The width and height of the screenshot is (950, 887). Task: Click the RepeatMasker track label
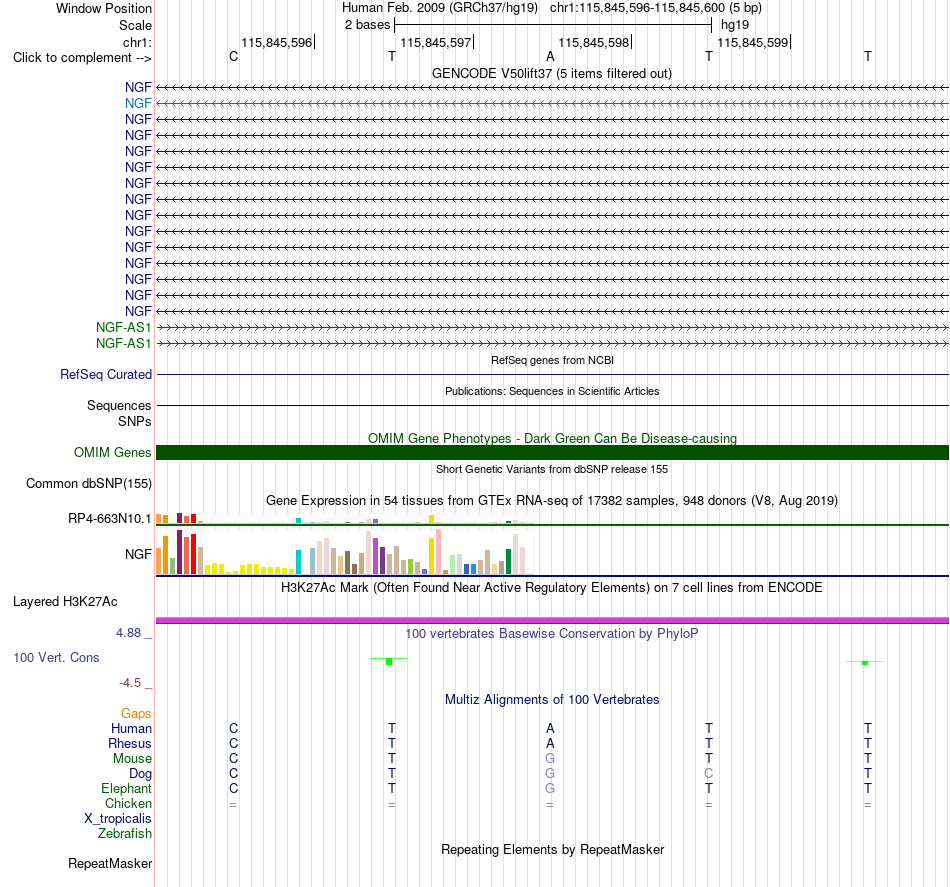[110, 863]
